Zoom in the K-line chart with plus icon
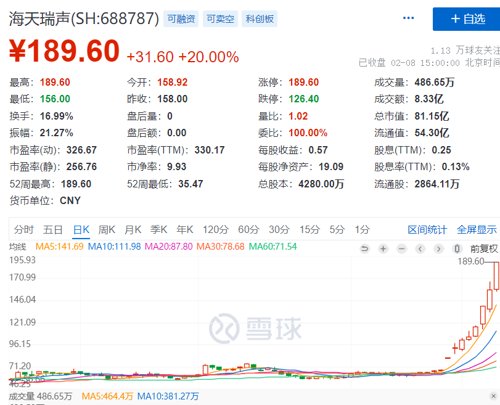 click(383, 249)
